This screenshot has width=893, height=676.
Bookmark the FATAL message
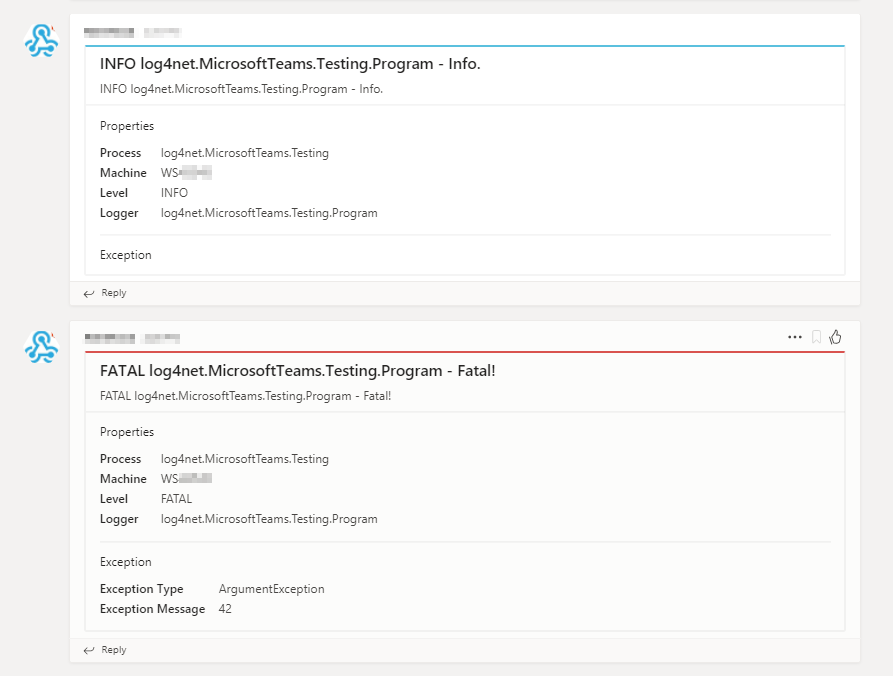pyautogui.click(x=816, y=337)
